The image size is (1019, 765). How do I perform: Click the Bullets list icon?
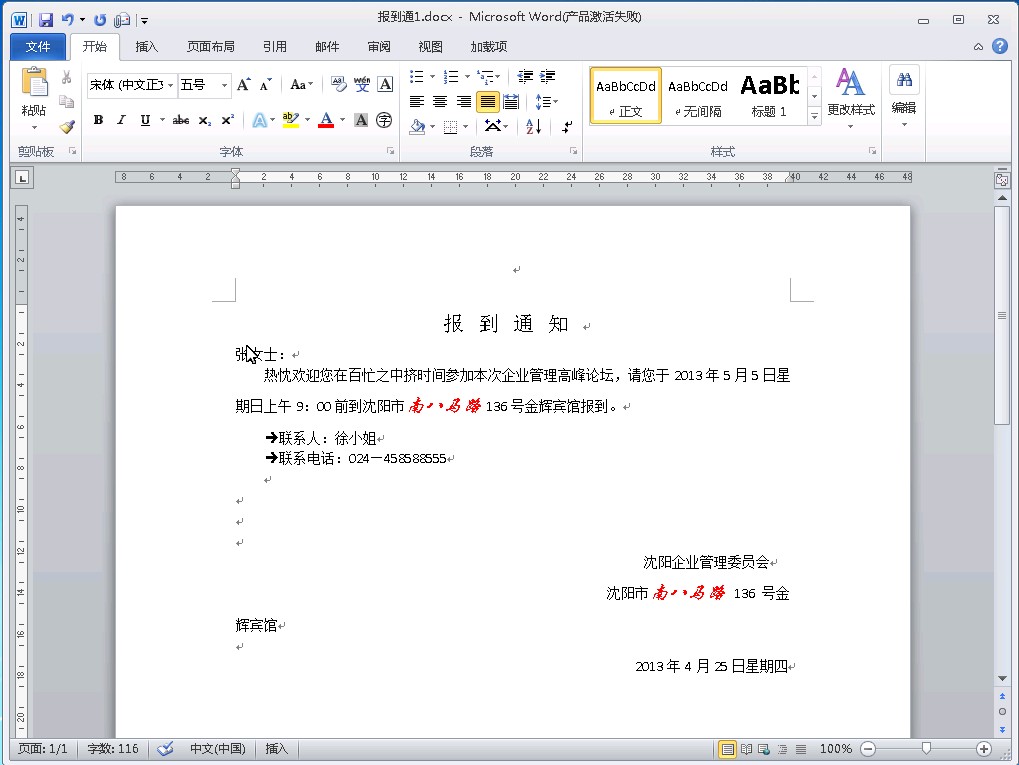tap(417, 77)
